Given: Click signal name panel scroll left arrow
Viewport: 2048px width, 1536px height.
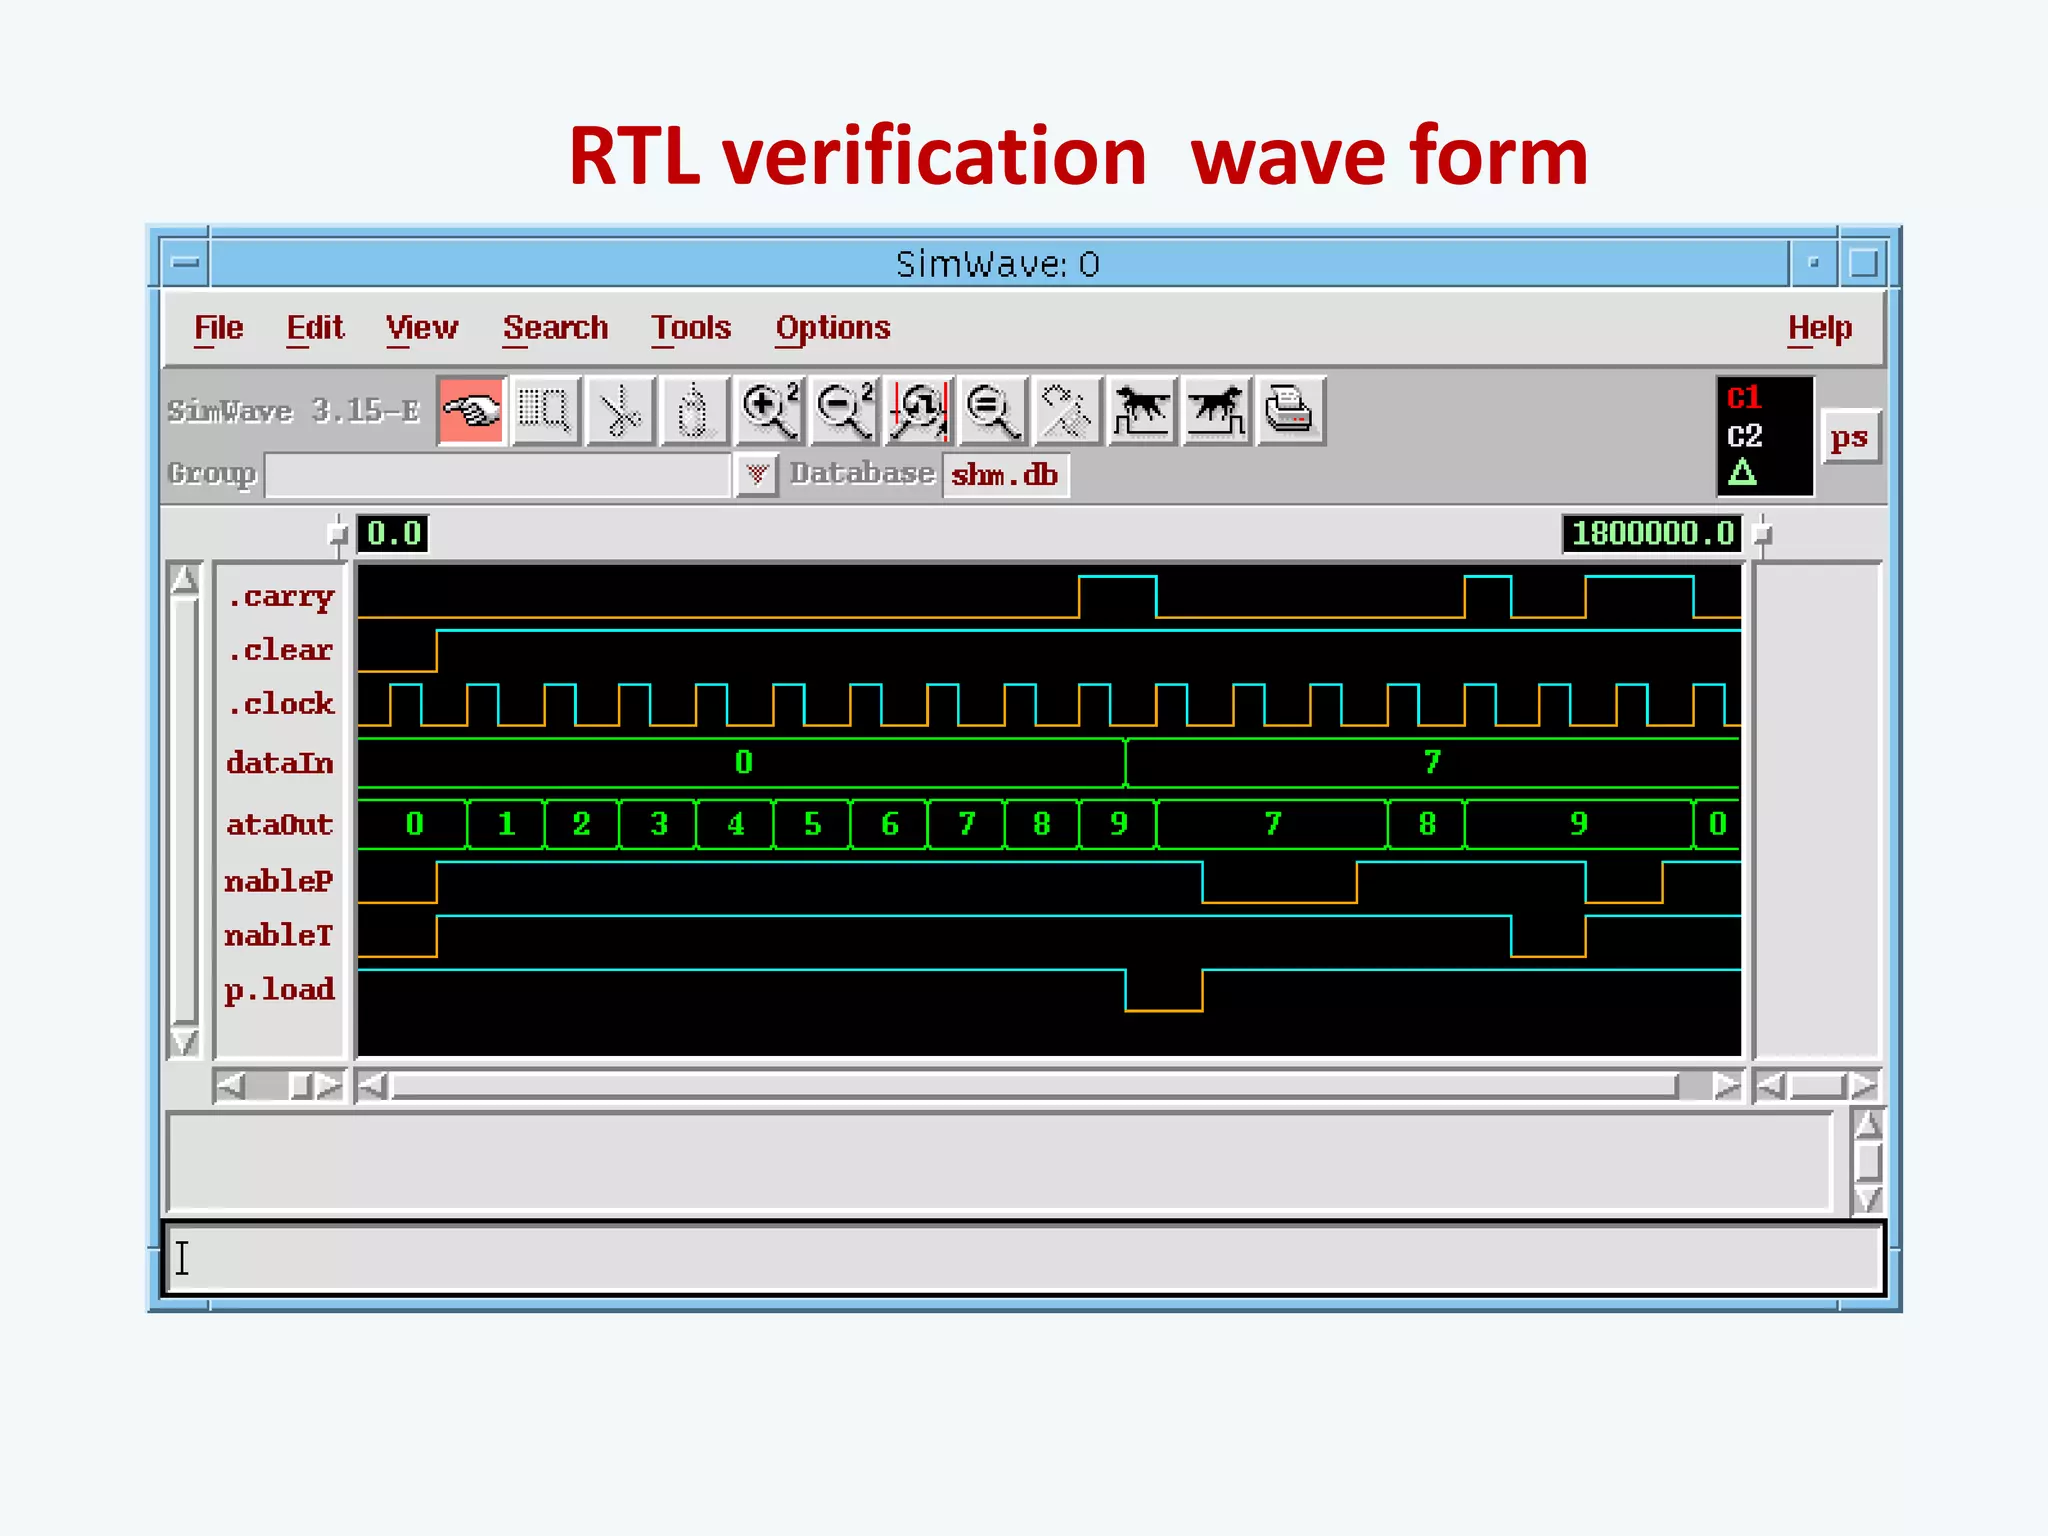Looking at the screenshot, I should (231, 1085).
